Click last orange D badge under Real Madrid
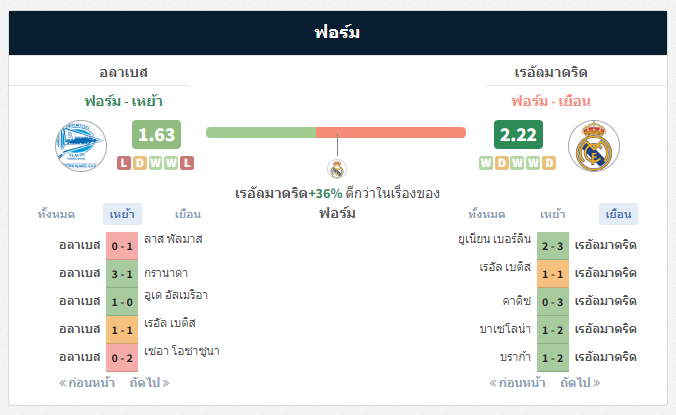This screenshot has height=415, width=676. 549,163
